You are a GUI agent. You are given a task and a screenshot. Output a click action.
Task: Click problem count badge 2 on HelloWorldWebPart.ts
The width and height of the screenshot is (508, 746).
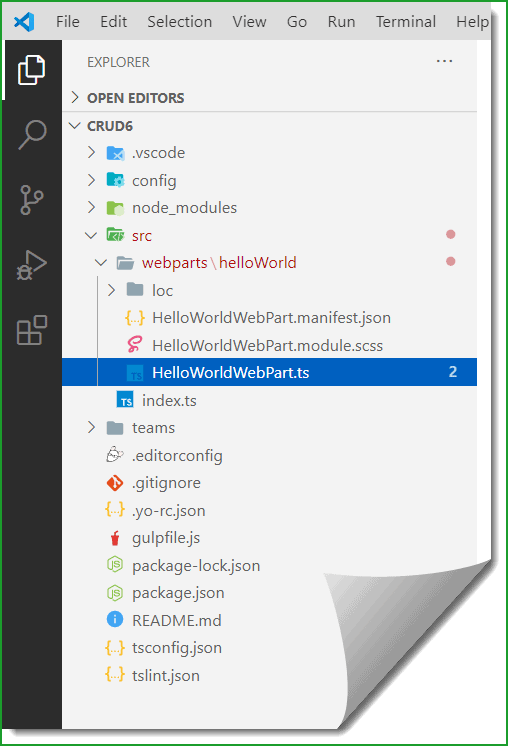[x=453, y=372]
